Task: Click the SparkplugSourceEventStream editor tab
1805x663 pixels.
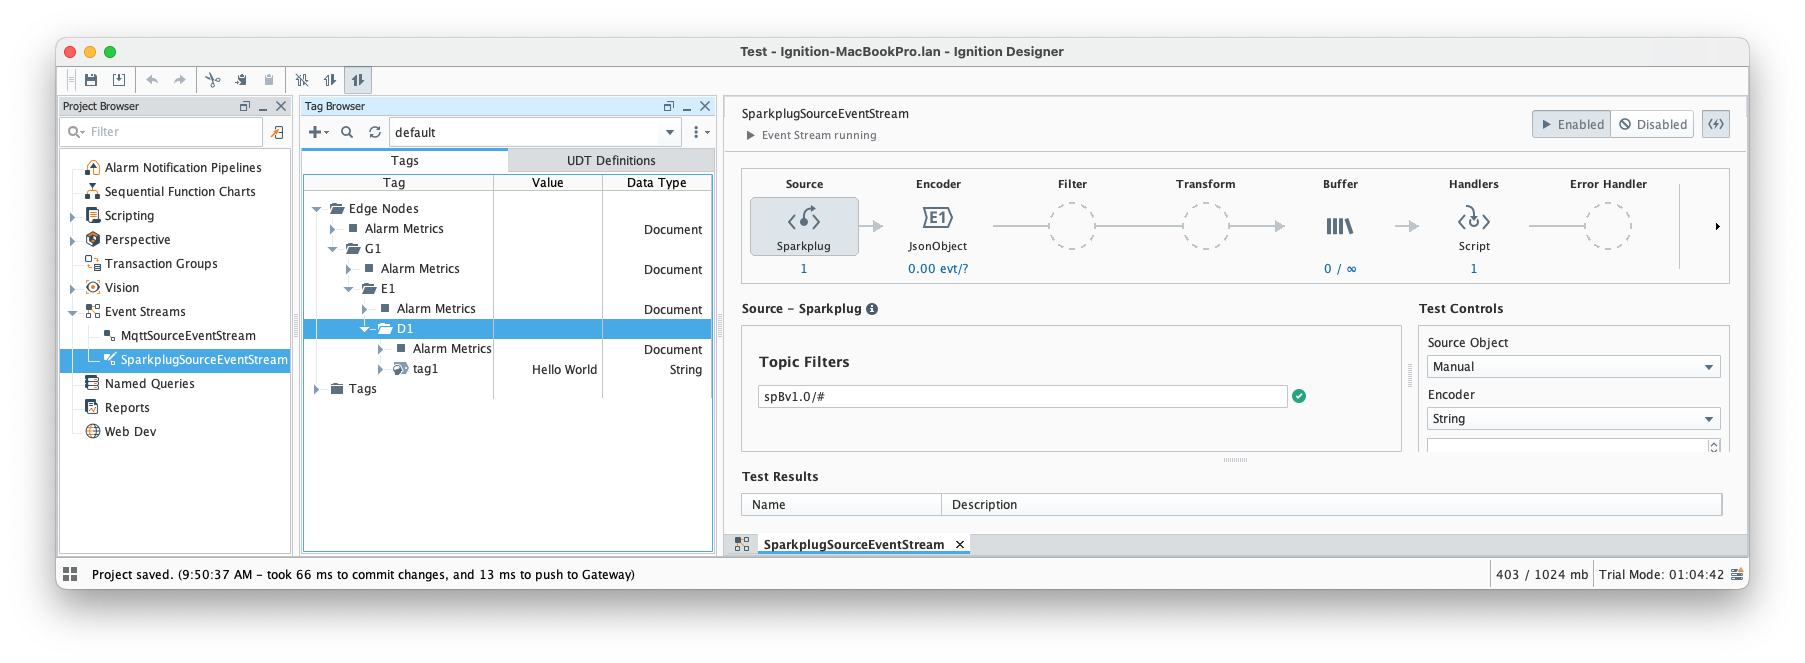Action: [853, 545]
